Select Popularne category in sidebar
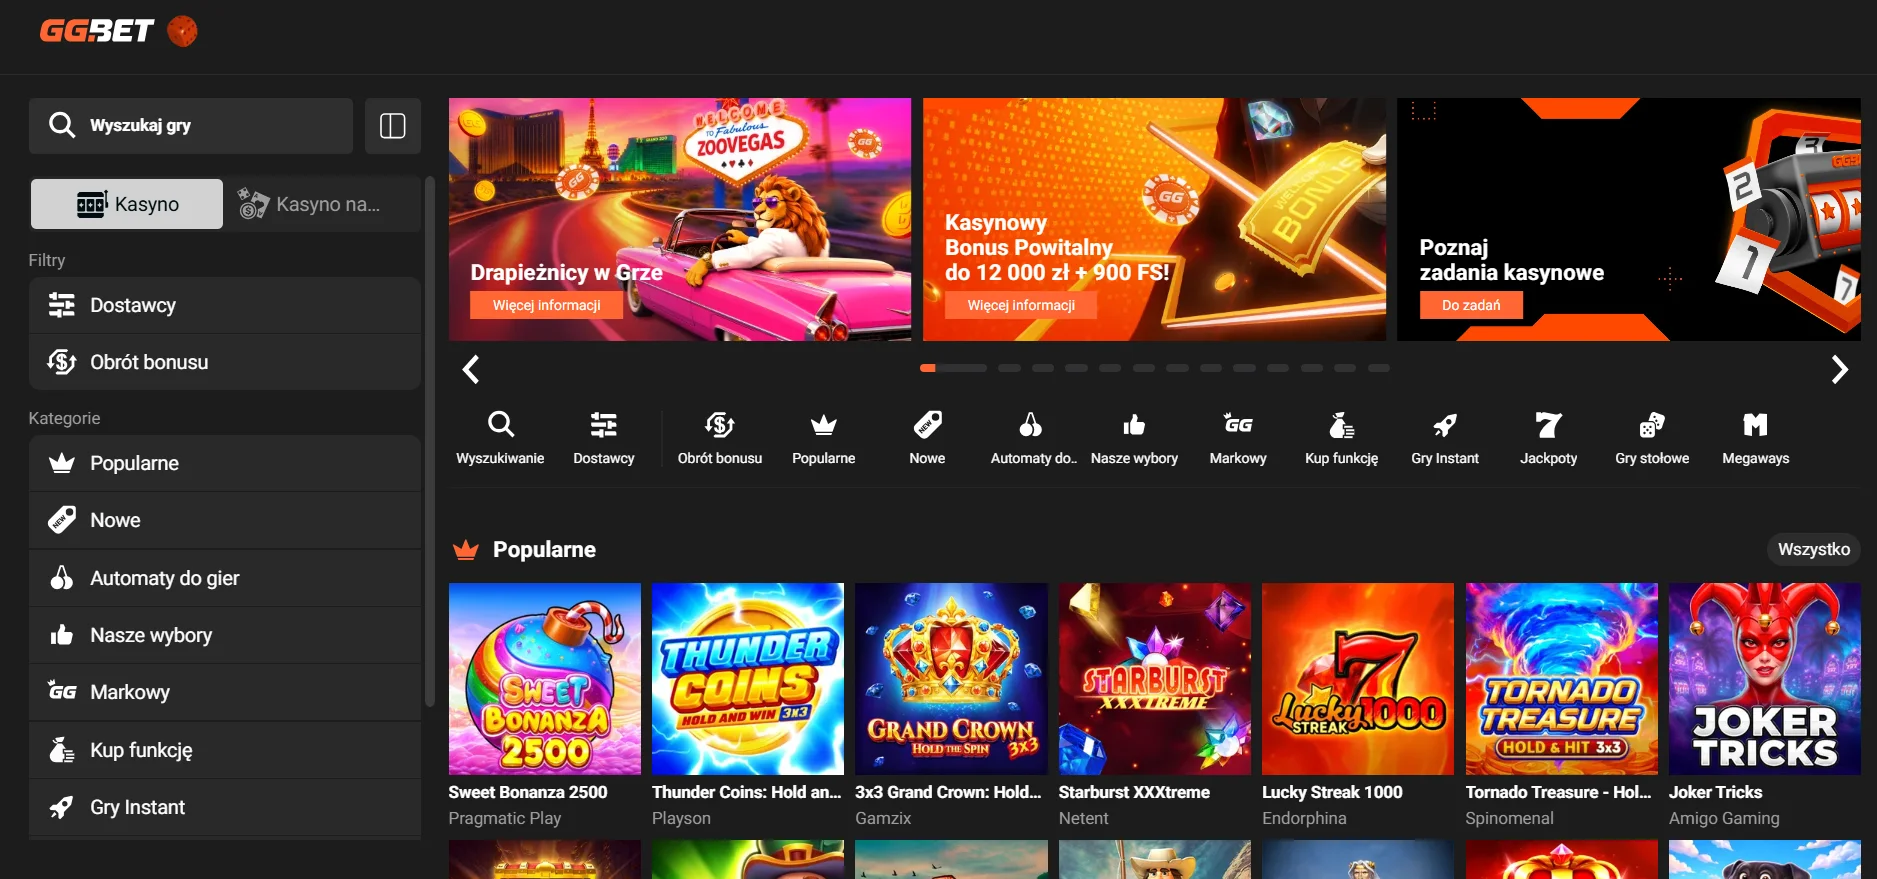 click(225, 463)
